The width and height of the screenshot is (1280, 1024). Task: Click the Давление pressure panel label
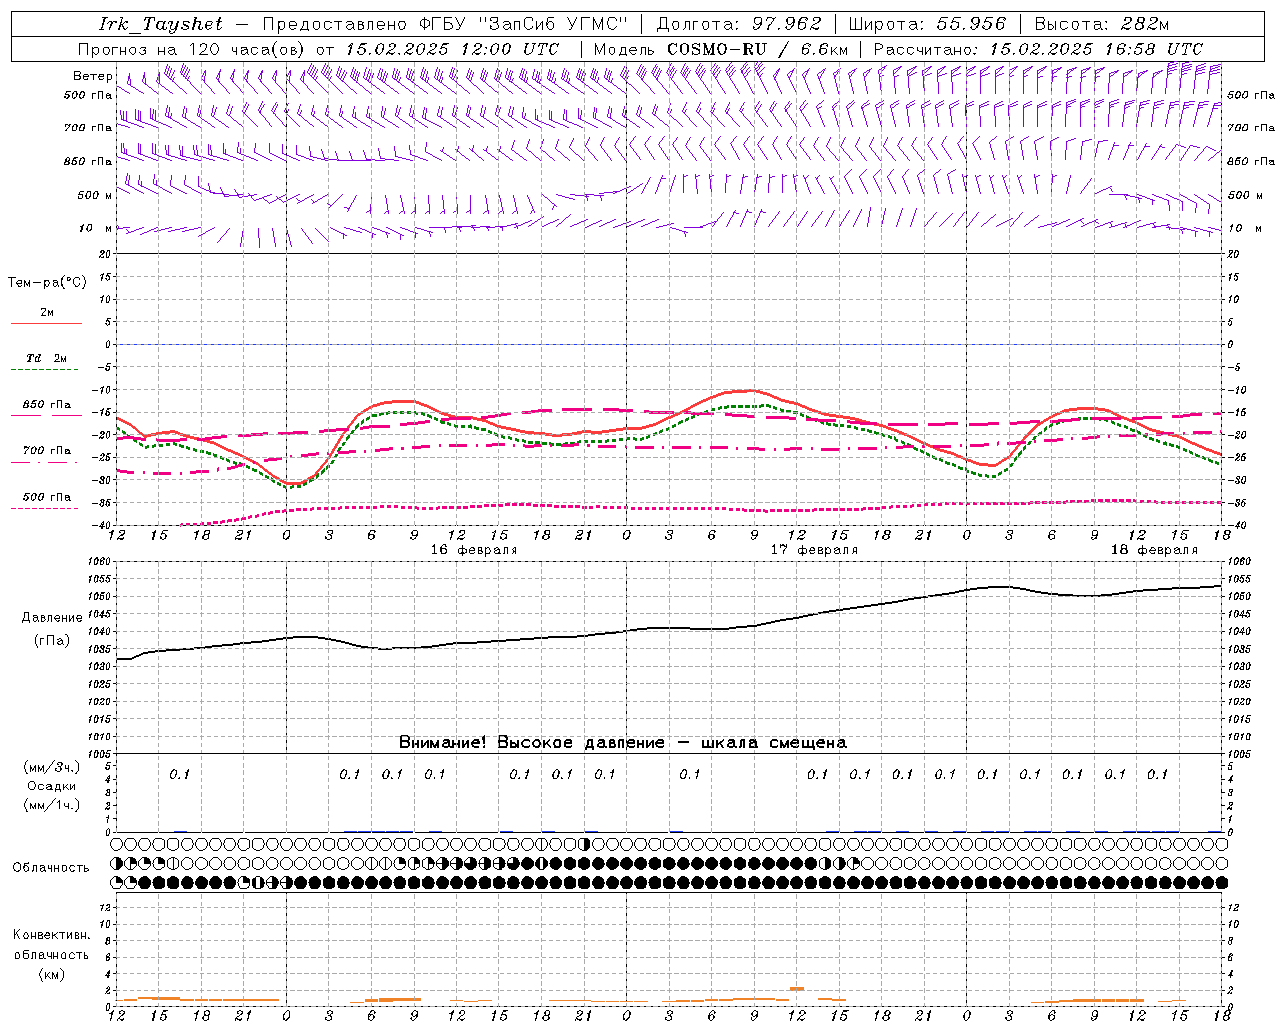52,618
